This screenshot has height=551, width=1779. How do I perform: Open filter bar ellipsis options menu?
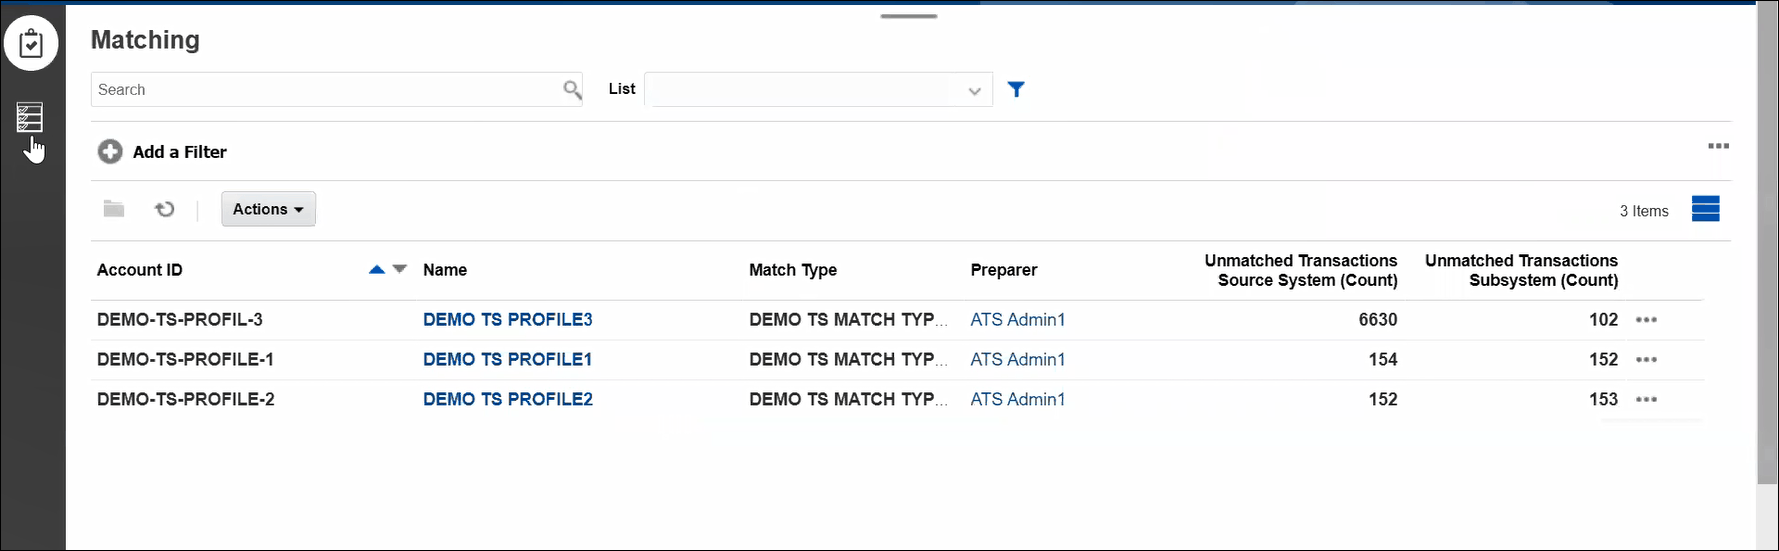coord(1718,146)
